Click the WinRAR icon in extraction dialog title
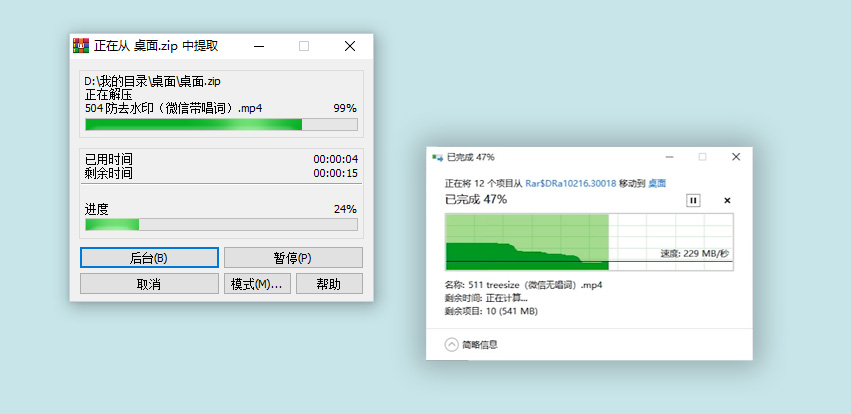851x414 pixels. (81, 46)
